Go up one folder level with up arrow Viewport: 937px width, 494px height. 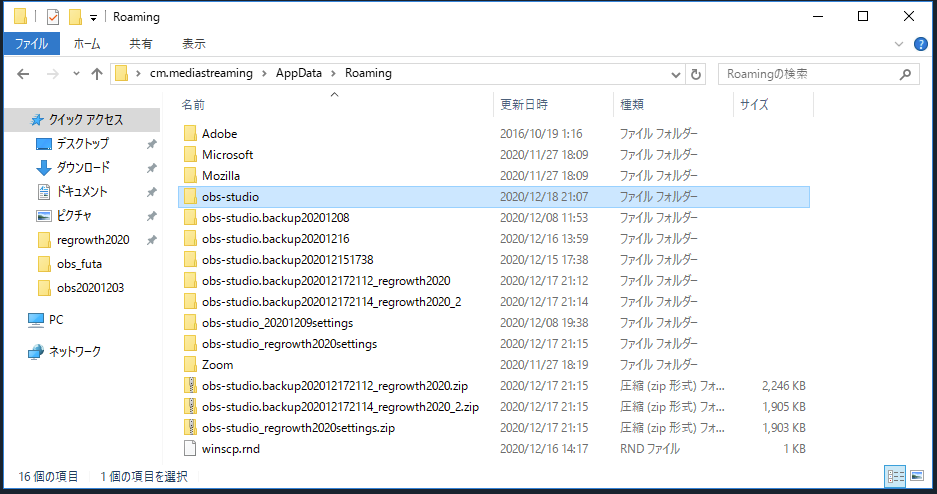(97, 74)
